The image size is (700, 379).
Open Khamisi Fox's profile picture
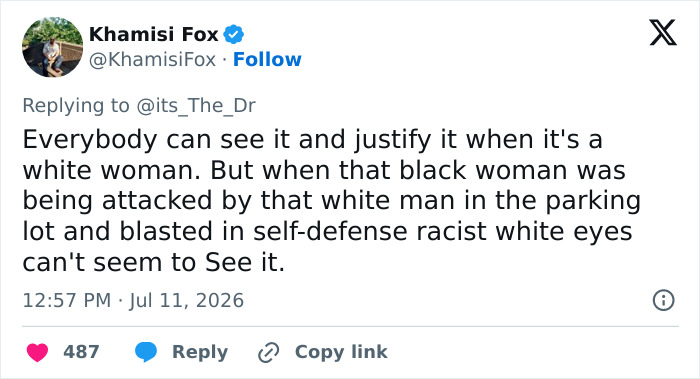coord(53,47)
